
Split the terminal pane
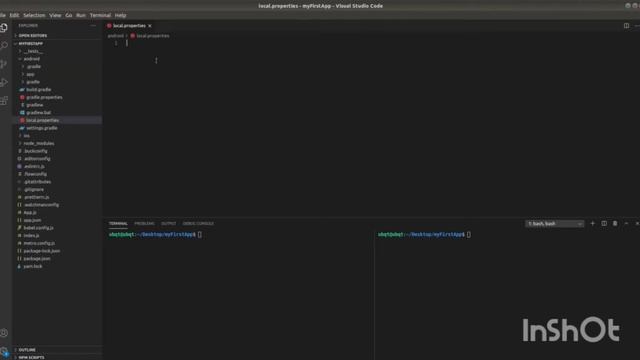point(604,224)
